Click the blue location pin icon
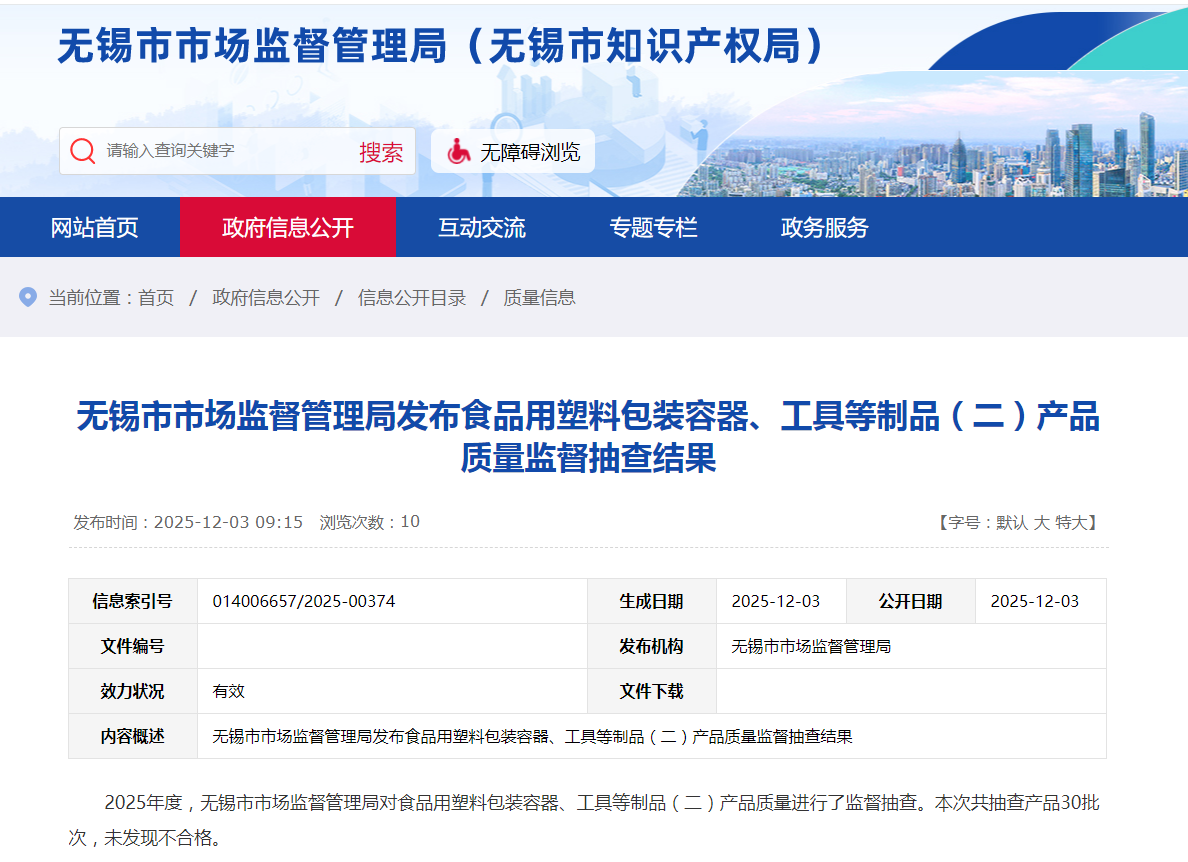The image size is (1188, 862). coord(28,297)
